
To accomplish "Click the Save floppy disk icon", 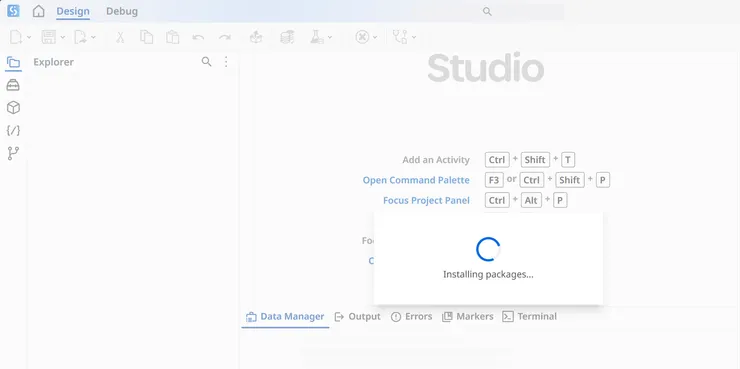I will click(49, 37).
